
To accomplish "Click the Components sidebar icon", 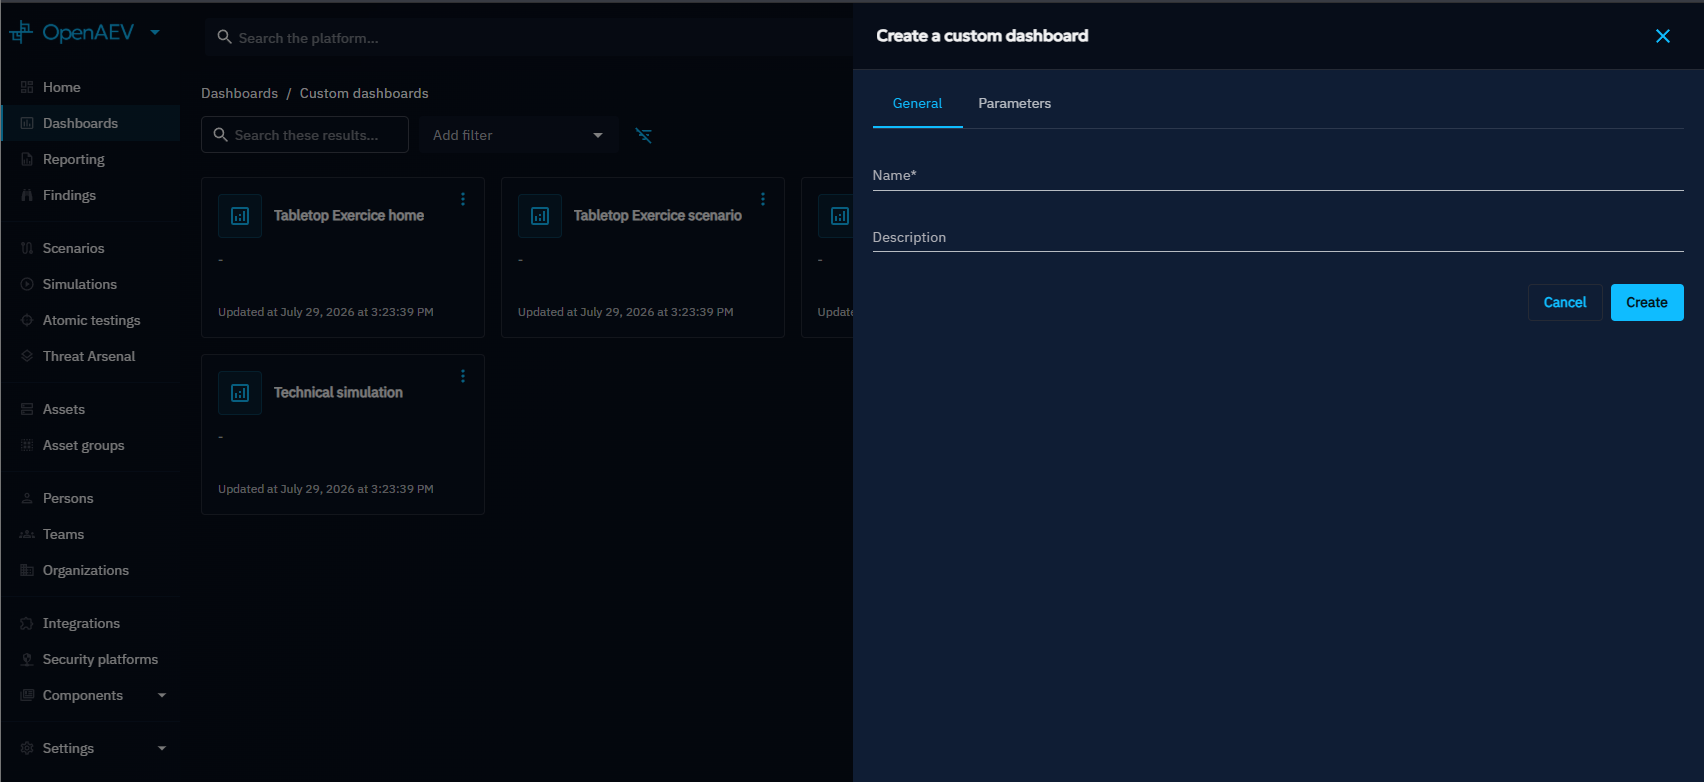I will [27, 695].
